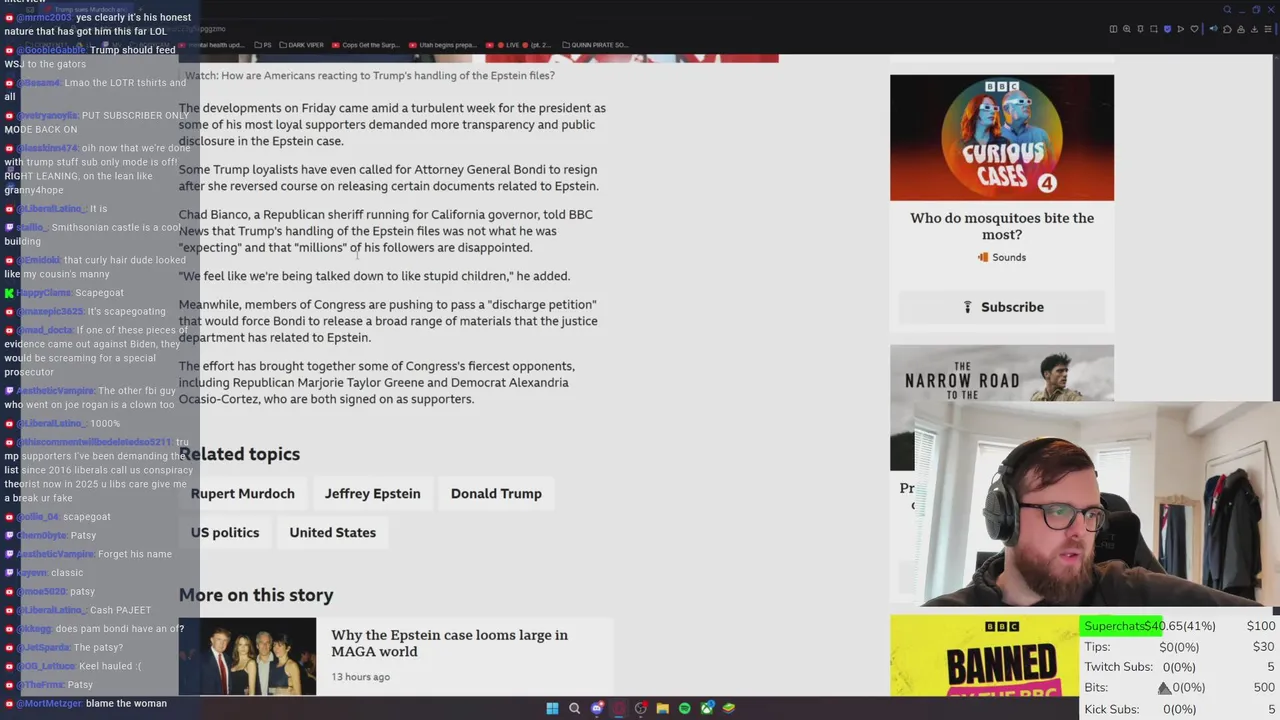Open the US politics topic
Image resolution: width=1280 pixels, height=720 pixels.
coord(225,532)
